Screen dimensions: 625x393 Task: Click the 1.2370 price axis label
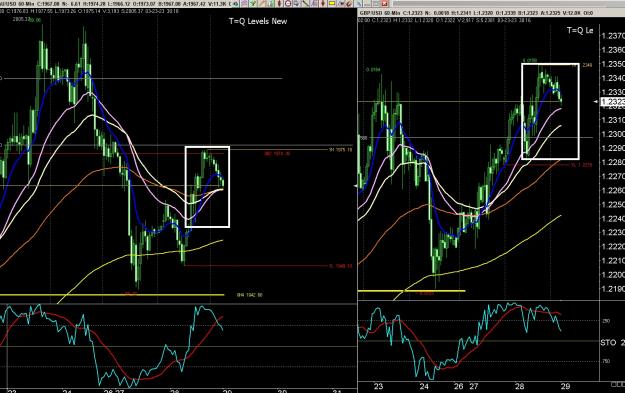[x=613, y=36]
